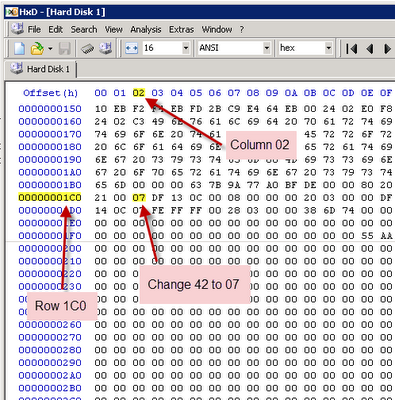Click the Open disk toolbar icon
The image size is (395, 400).
click(x=106, y=49)
